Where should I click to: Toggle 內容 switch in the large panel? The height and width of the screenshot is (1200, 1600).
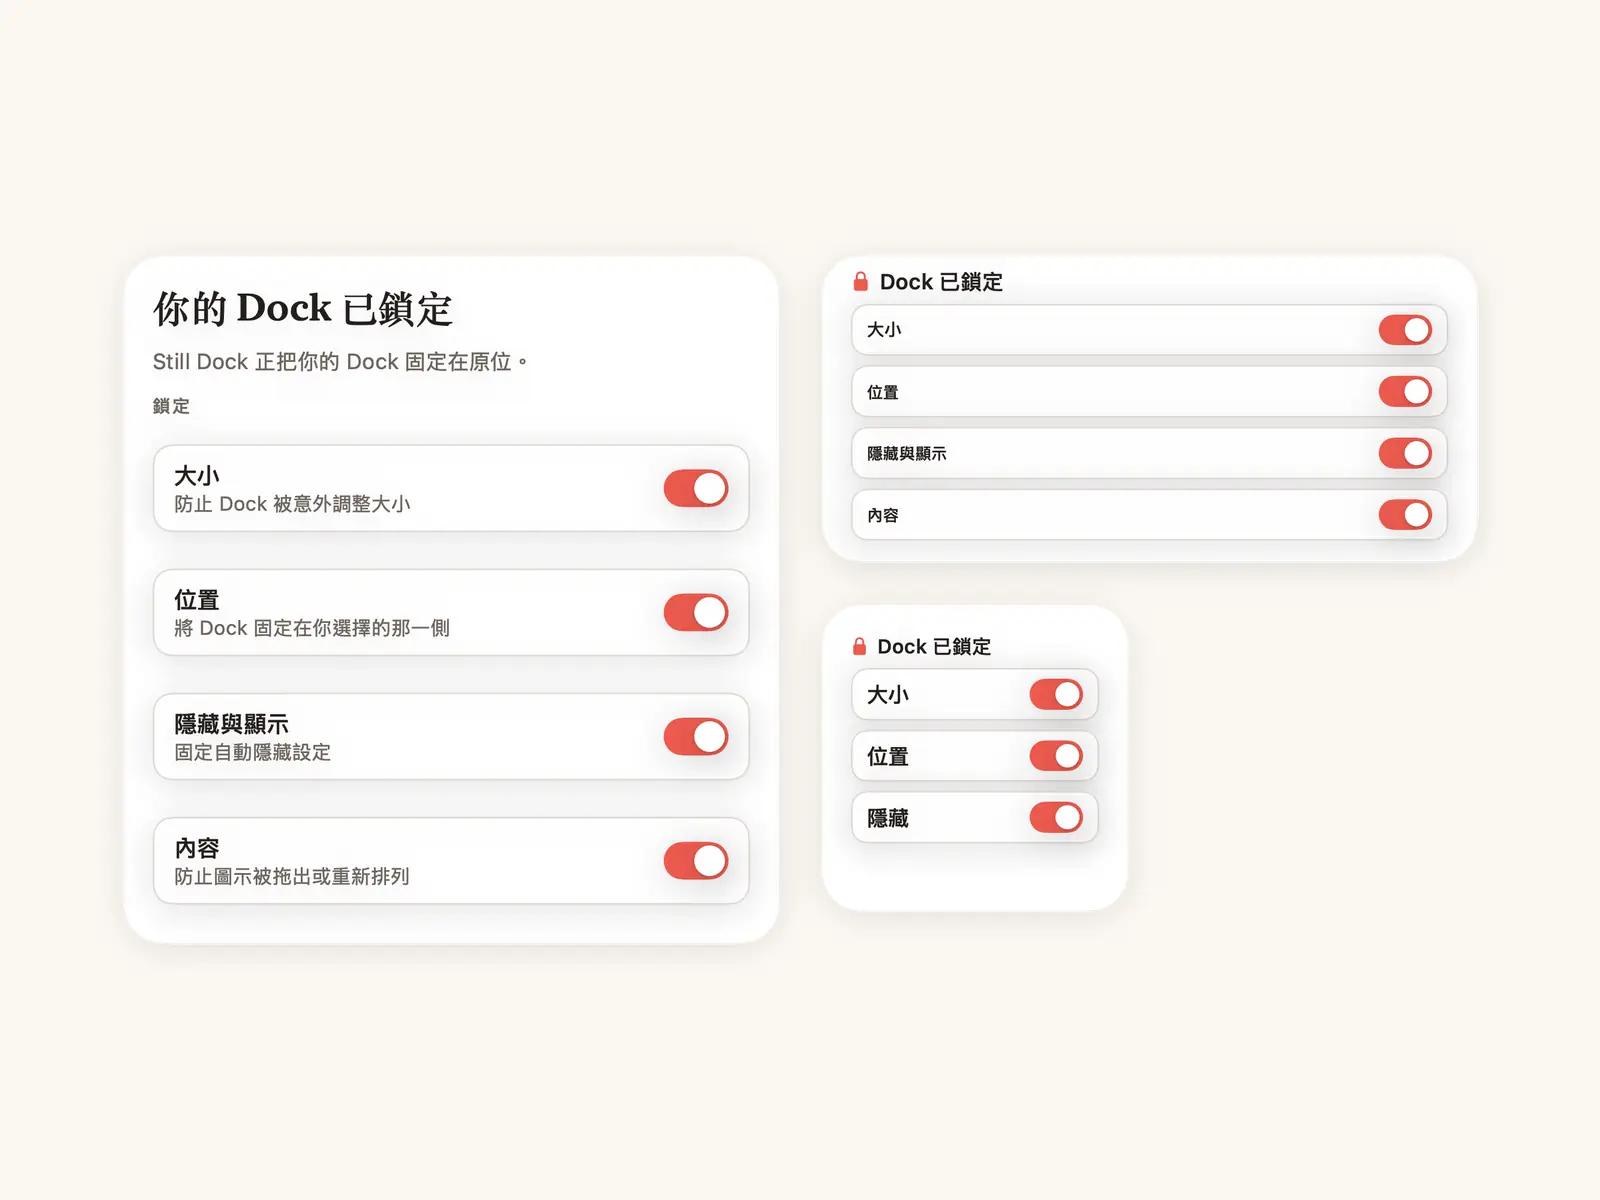[x=696, y=861]
